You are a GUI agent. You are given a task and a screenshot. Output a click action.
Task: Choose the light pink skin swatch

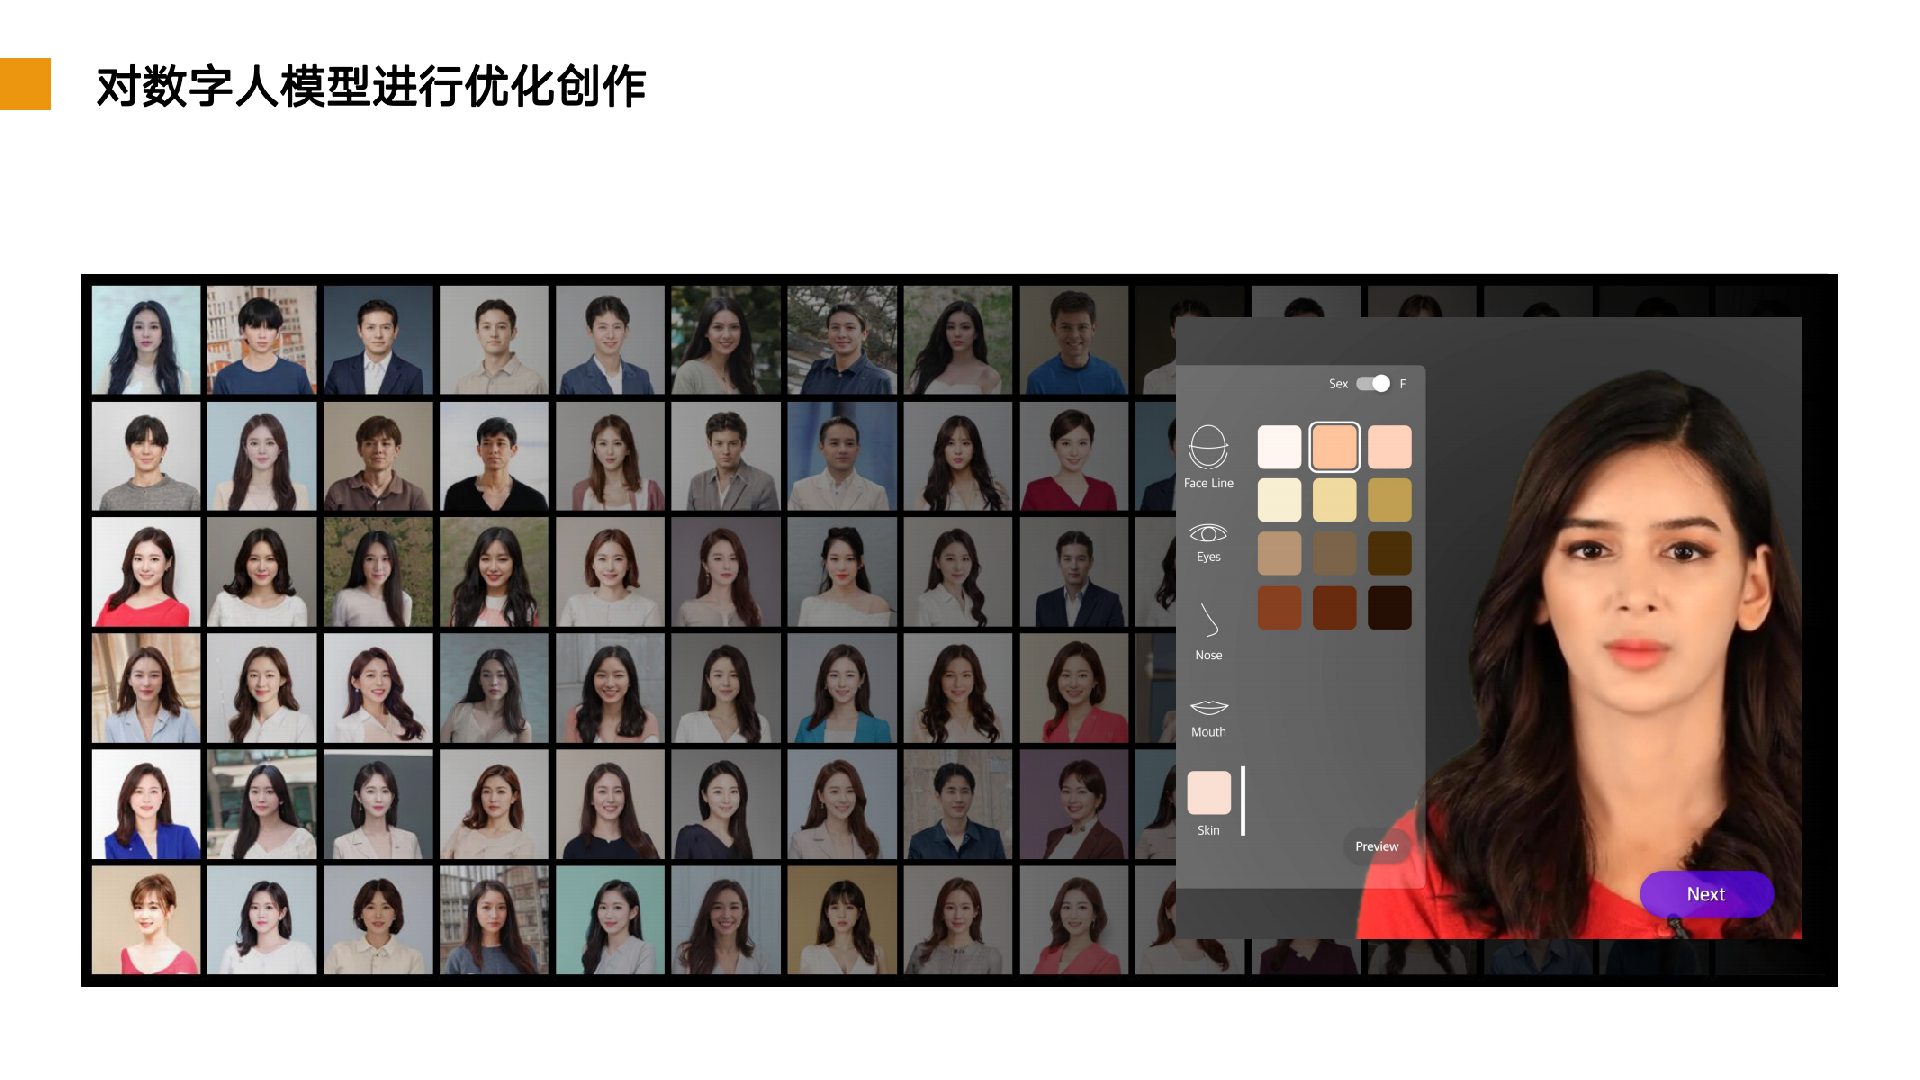pyautogui.click(x=1389, y=447)
